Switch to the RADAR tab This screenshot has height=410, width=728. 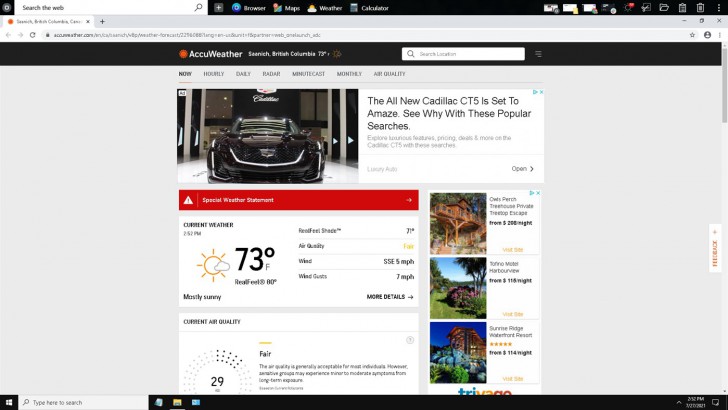tap(271, 74)
